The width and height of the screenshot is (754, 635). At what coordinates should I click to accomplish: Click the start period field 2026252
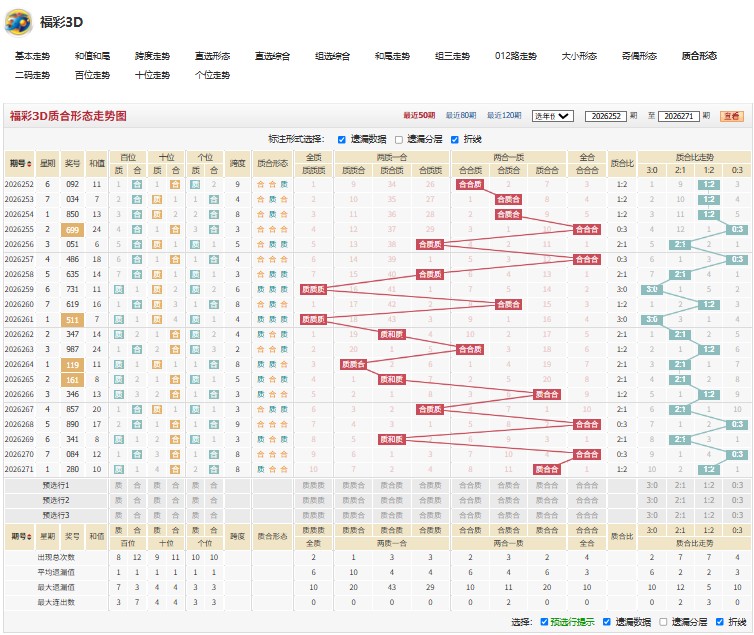tap(605, 116)
